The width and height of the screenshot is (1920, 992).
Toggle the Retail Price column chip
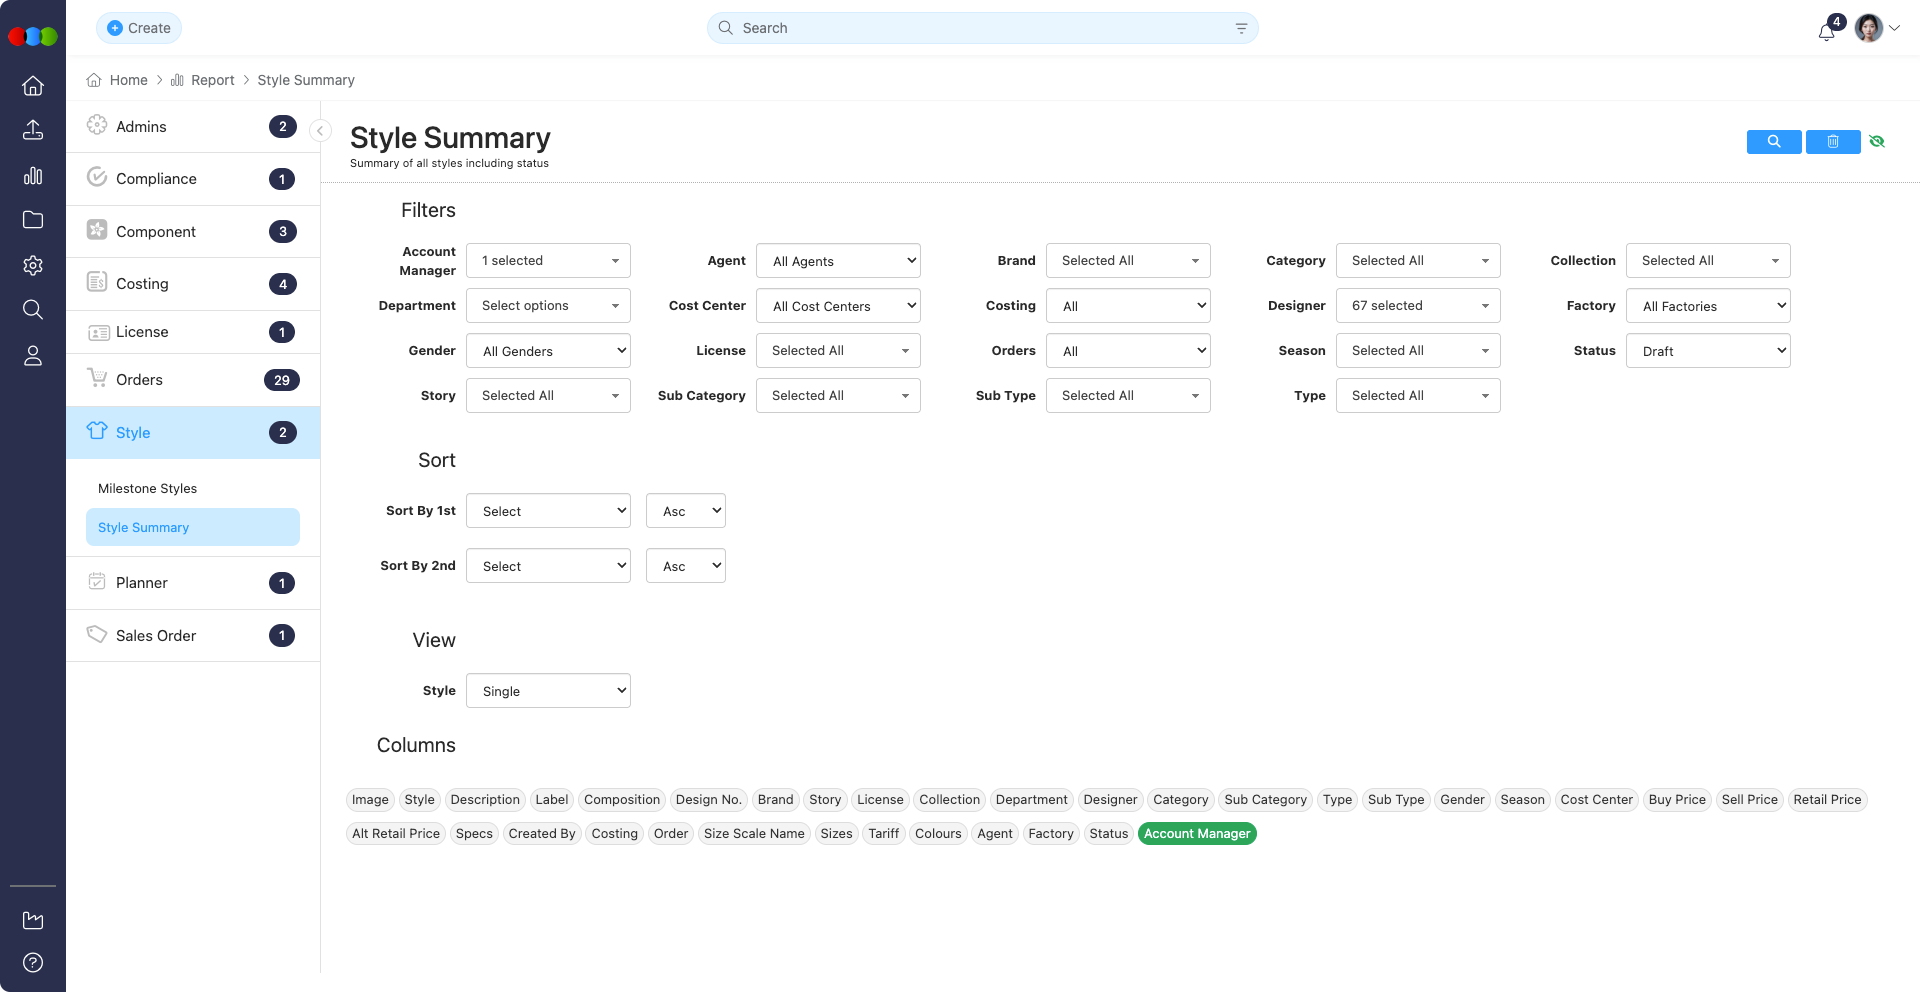[x=1826, y=800]
